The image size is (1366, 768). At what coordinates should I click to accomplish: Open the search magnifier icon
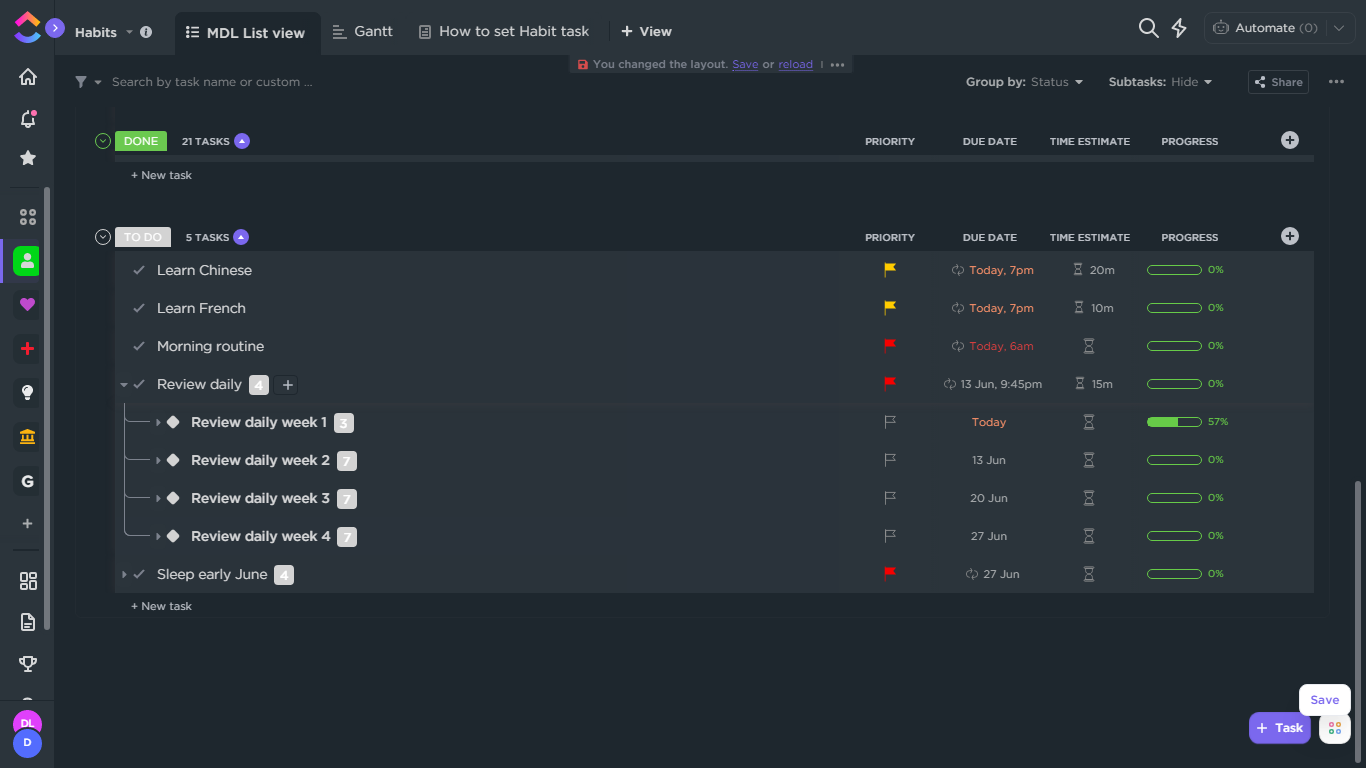tap(1148, 29)
